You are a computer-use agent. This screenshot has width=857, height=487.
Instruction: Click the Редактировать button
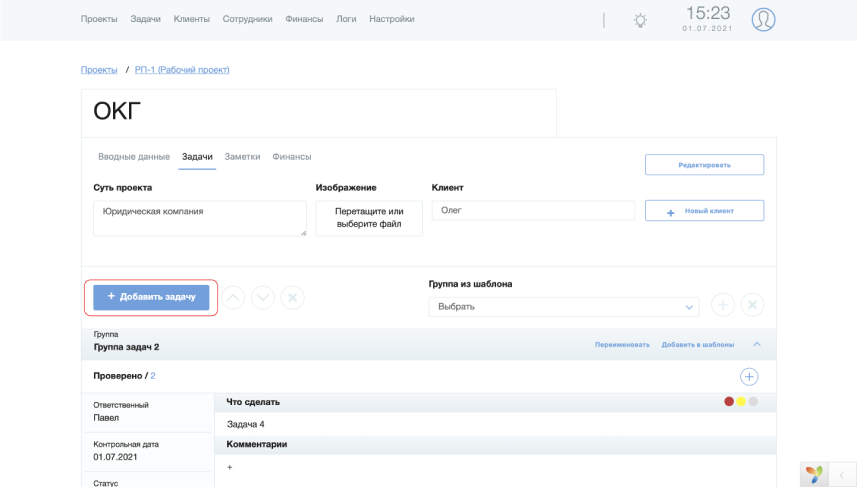(x=705, y=165)
